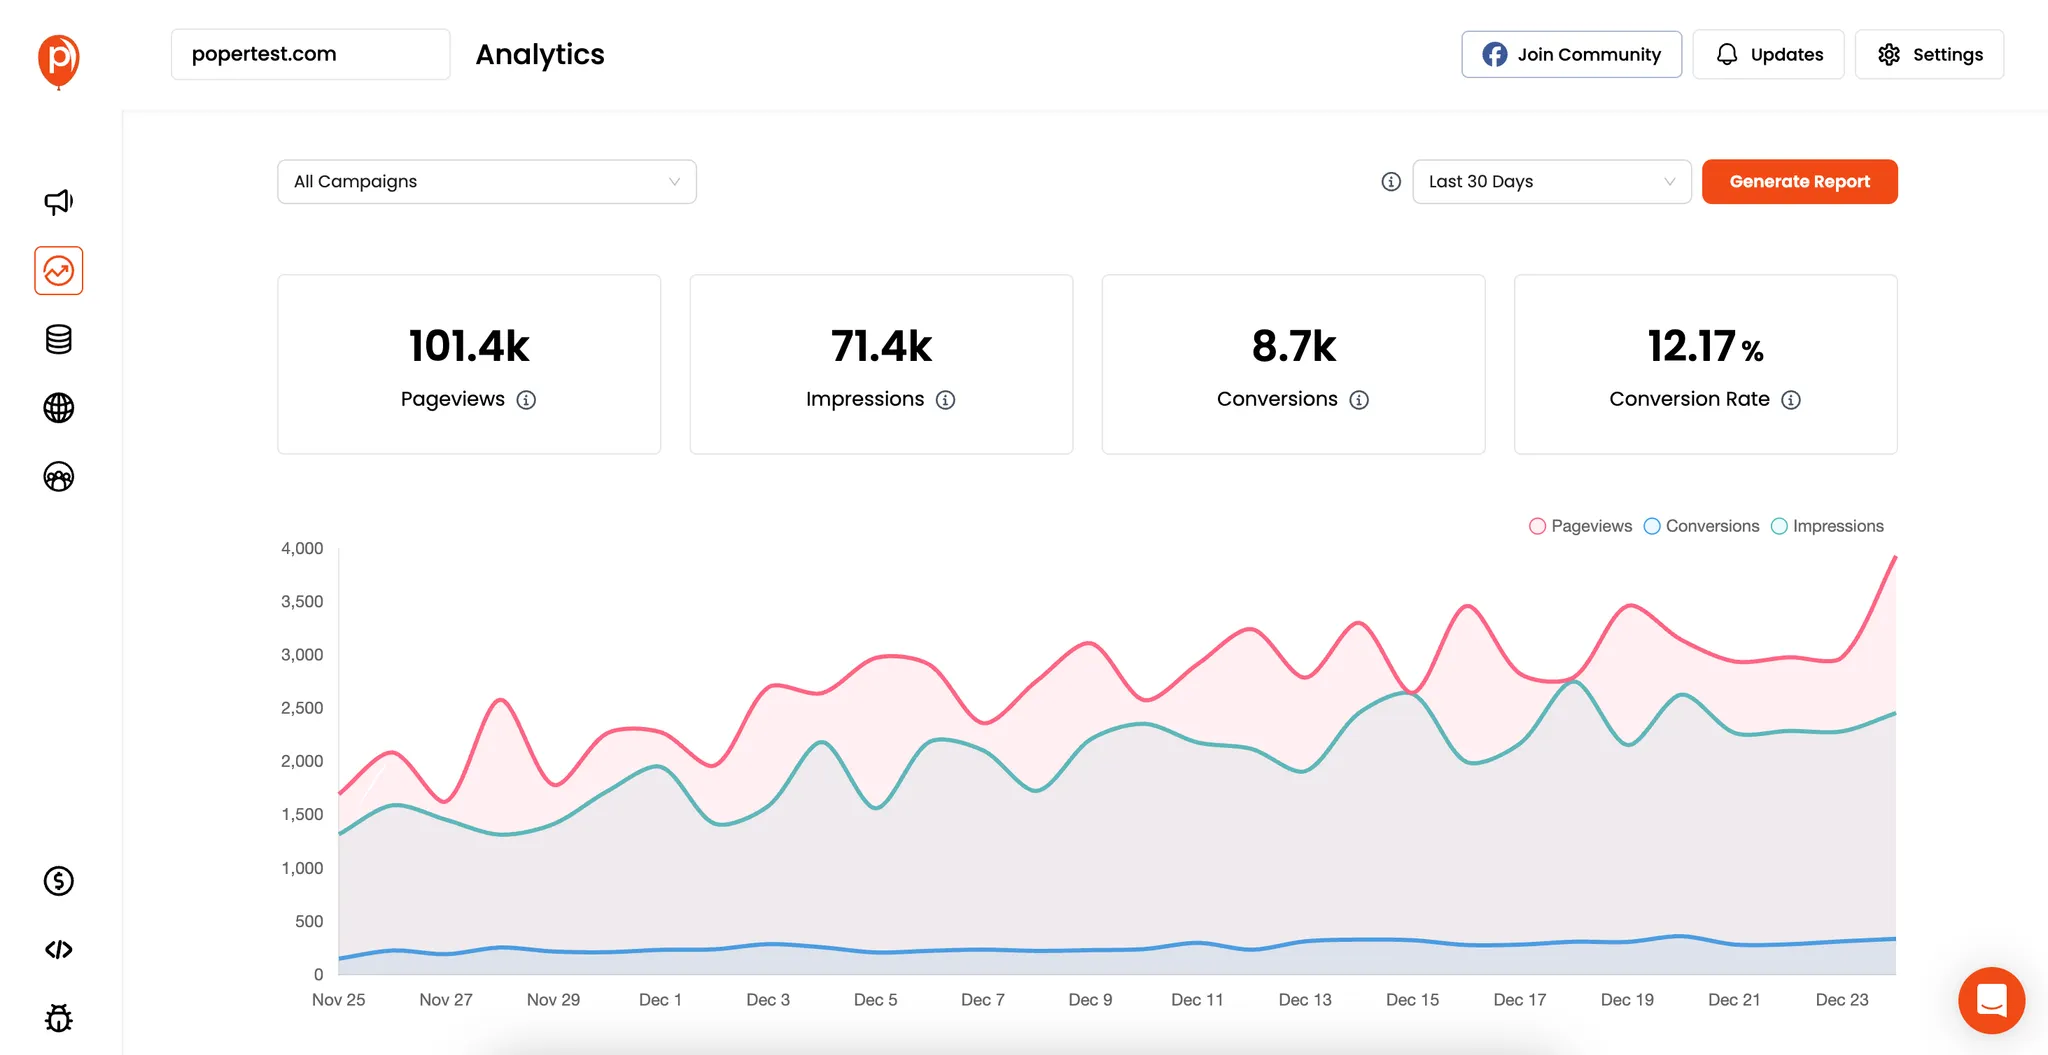Toggle the Conversions legend item
This screenshot has height=1055, width=2048.
click(x=1701, y=525)
